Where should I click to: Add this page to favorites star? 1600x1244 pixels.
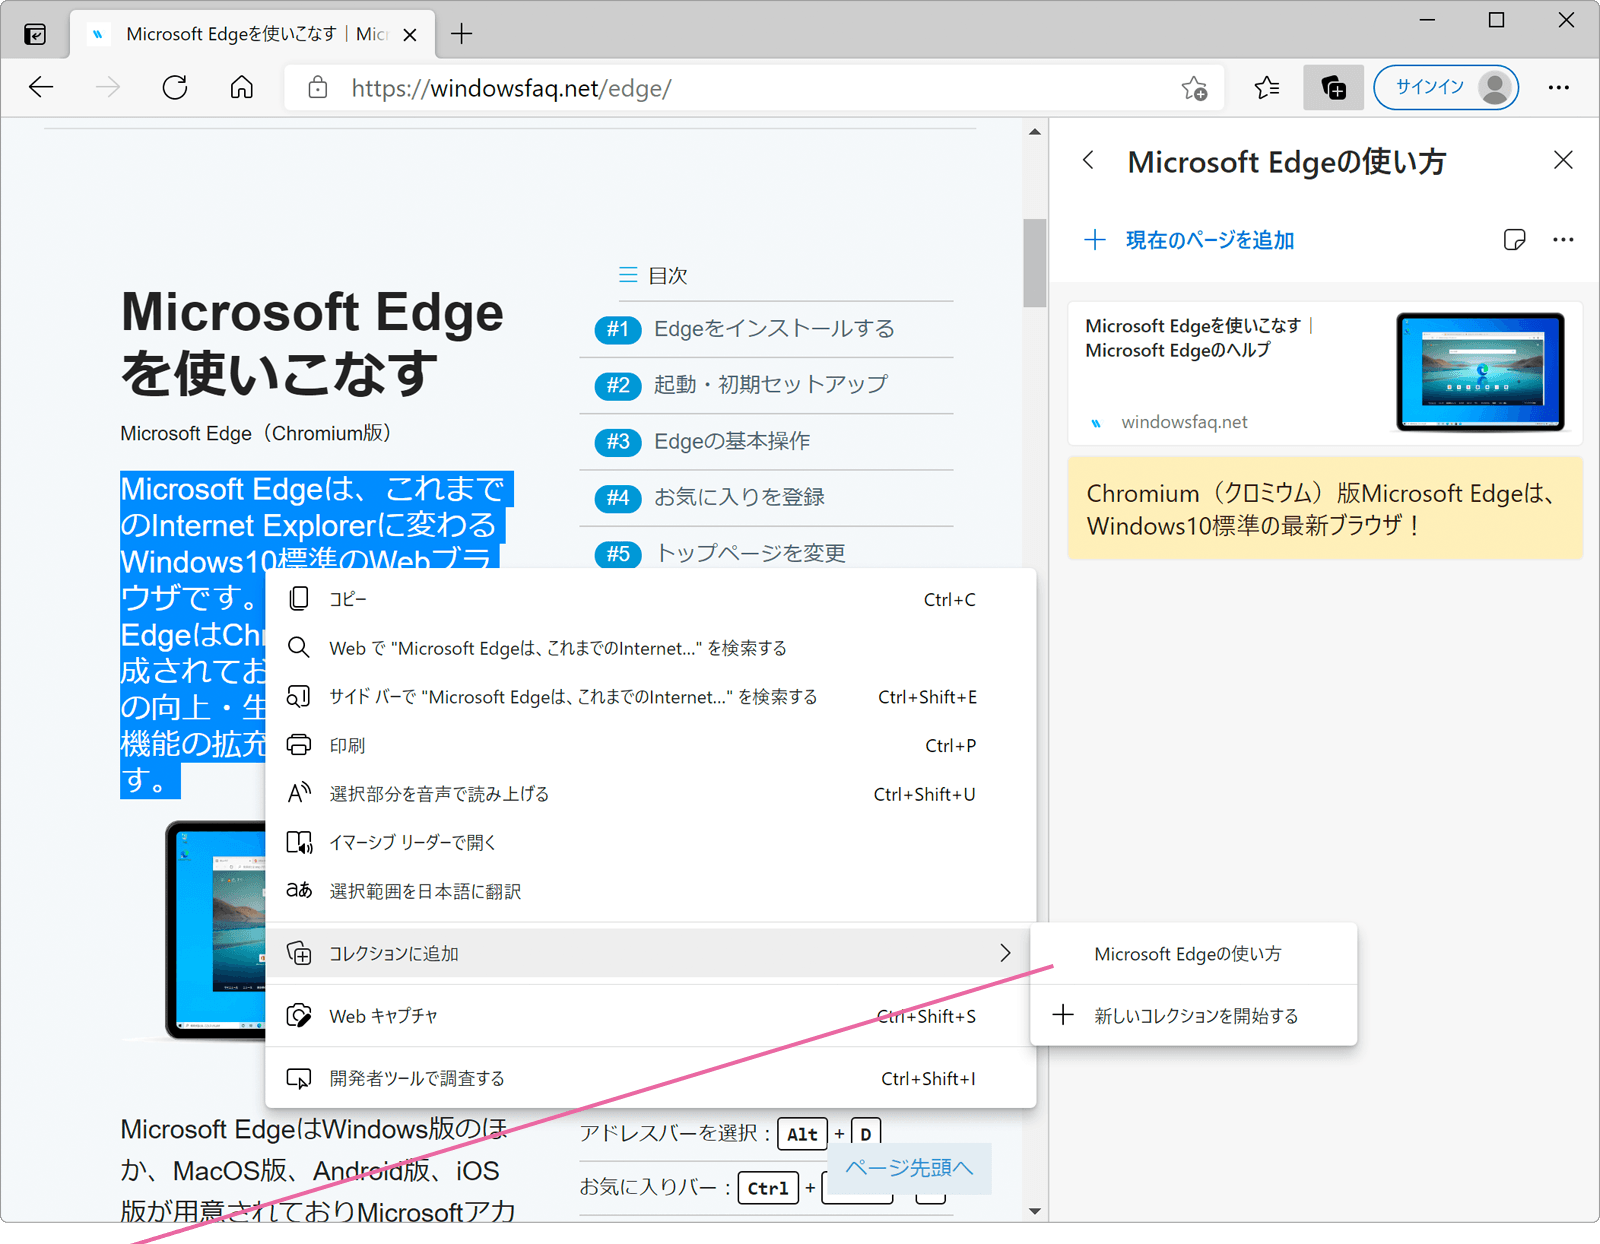coord(1194,88)
